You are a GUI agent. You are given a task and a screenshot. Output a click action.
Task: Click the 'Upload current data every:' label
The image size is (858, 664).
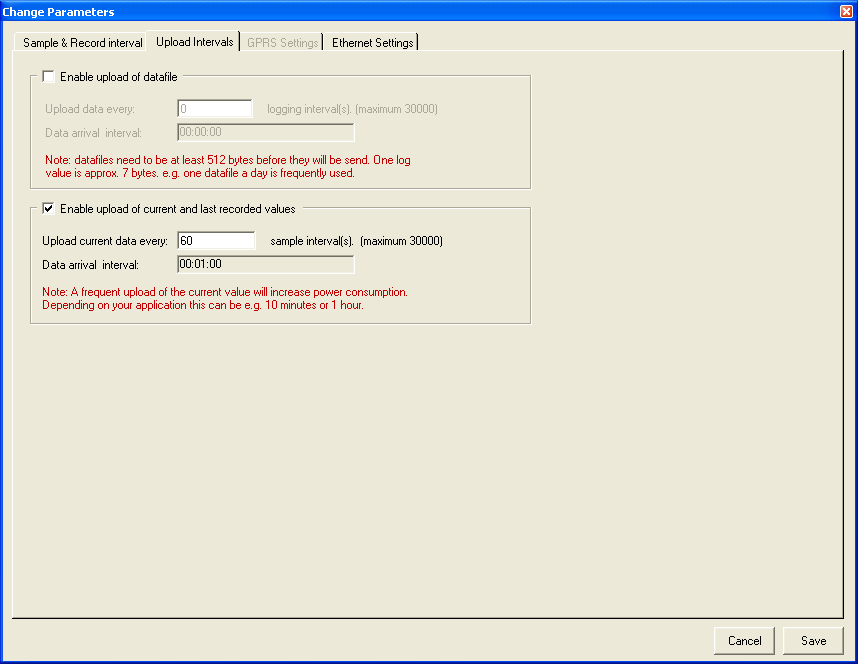click(x=105, y=241)
